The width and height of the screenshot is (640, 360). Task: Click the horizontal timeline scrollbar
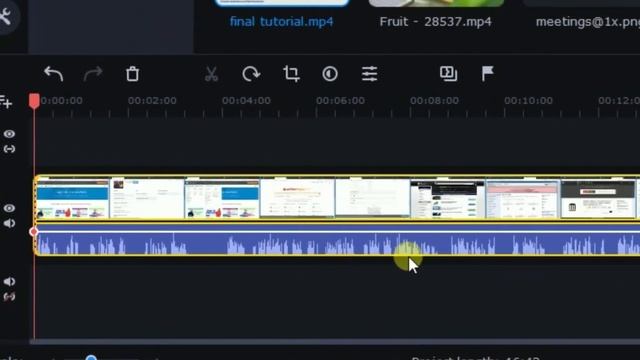[x=335, y=341]
